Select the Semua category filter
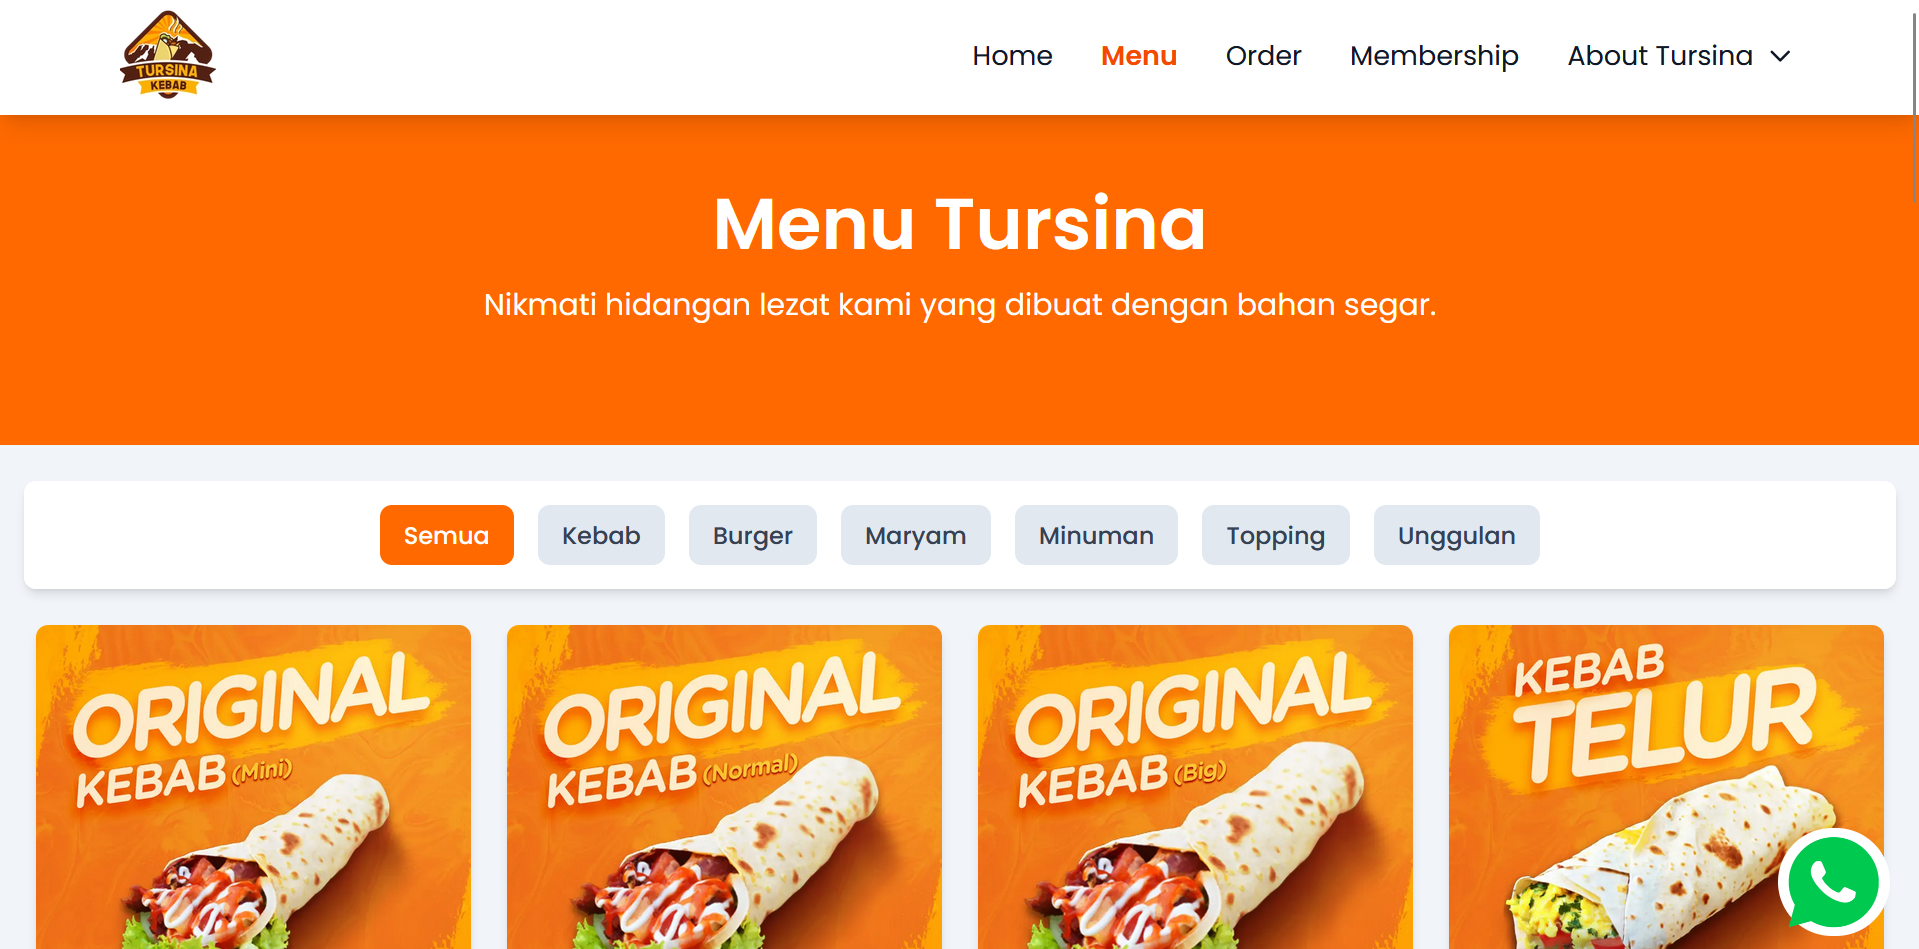 [x=446, y=535]
